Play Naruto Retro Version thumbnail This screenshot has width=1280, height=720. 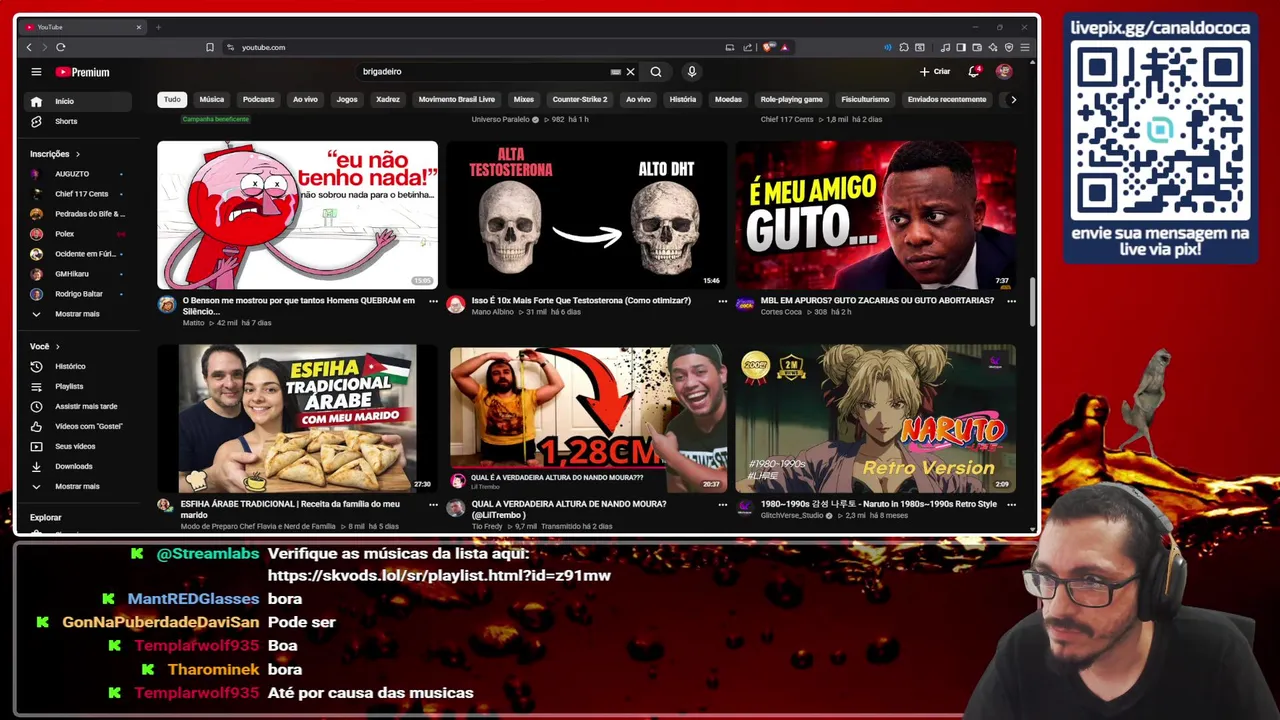pos(876,418)
